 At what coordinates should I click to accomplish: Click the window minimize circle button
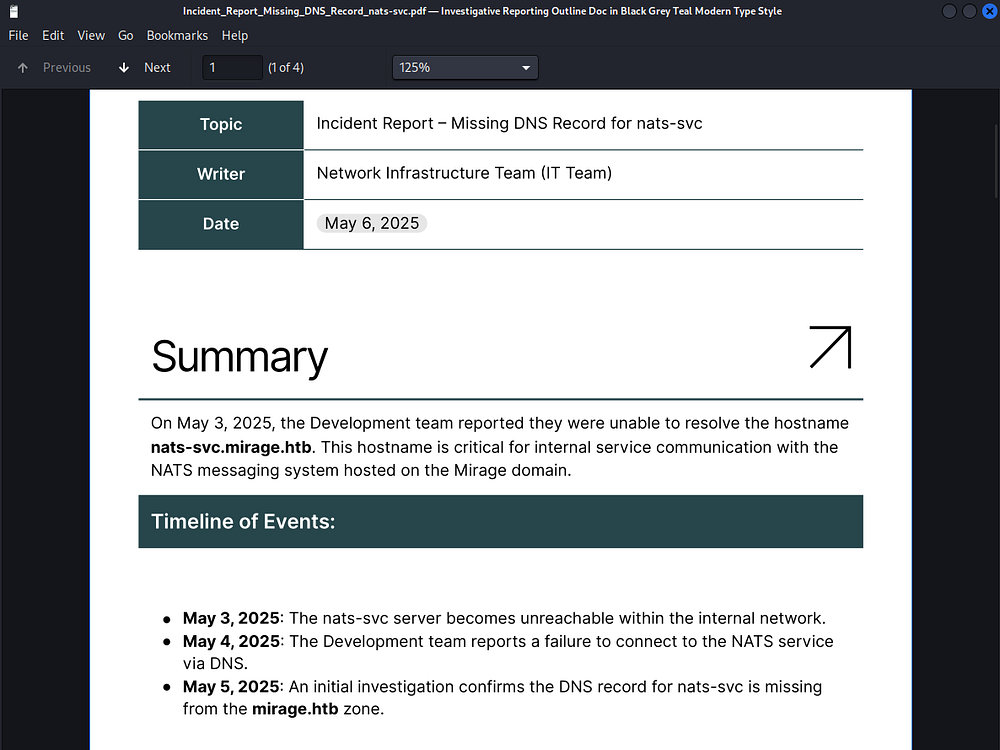(949, 11)
